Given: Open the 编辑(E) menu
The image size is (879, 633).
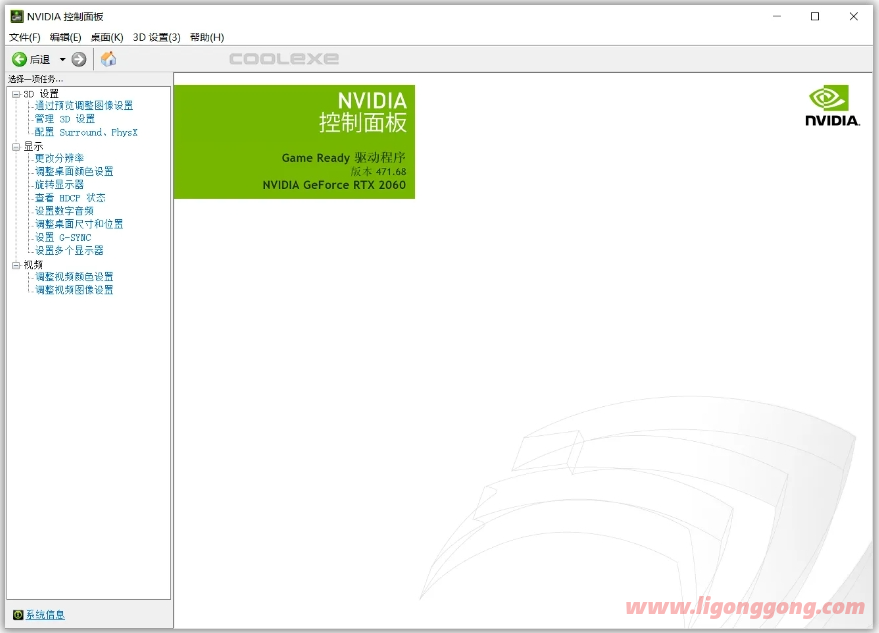Looking at the screenshot, I should (x=66, y=38).
